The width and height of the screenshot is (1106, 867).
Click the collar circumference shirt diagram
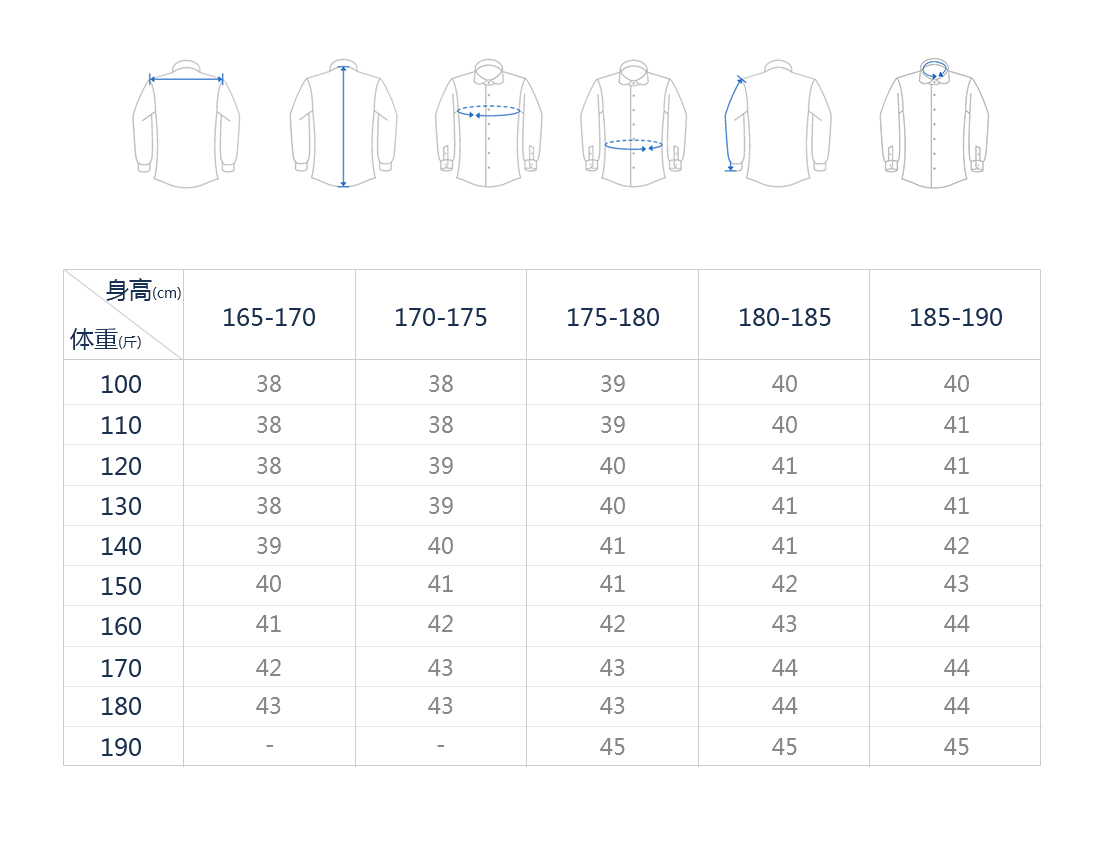tap(934, 124)
